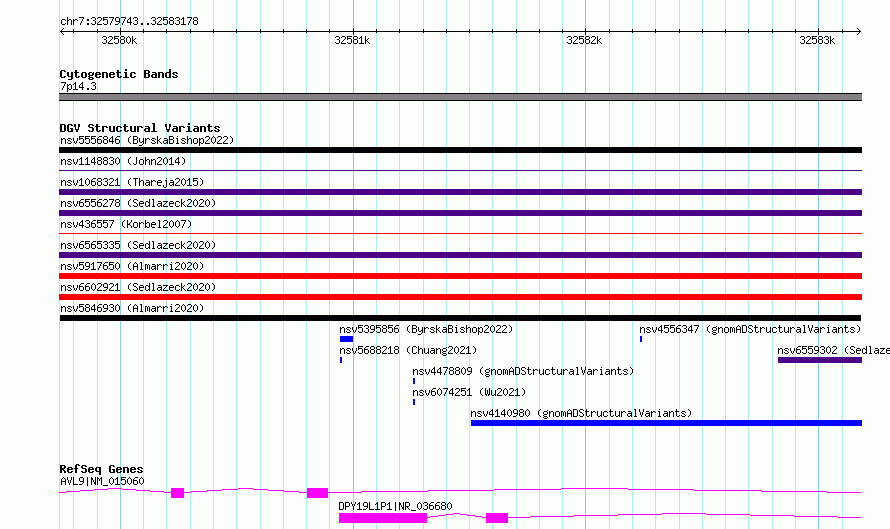890x529 pixels.
Task: Click the nsv6602921 (Sedlazeck2020) label
Action: click(138, 287)
